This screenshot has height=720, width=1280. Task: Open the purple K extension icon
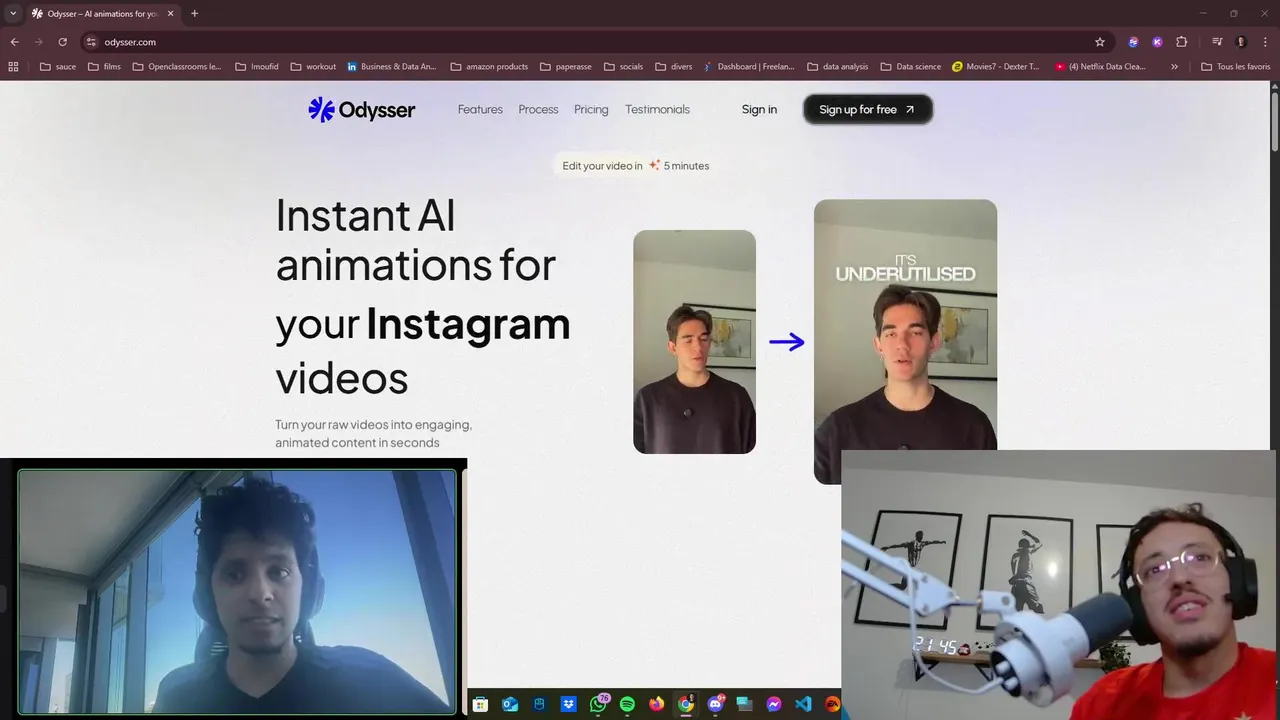click(1157, 42)
